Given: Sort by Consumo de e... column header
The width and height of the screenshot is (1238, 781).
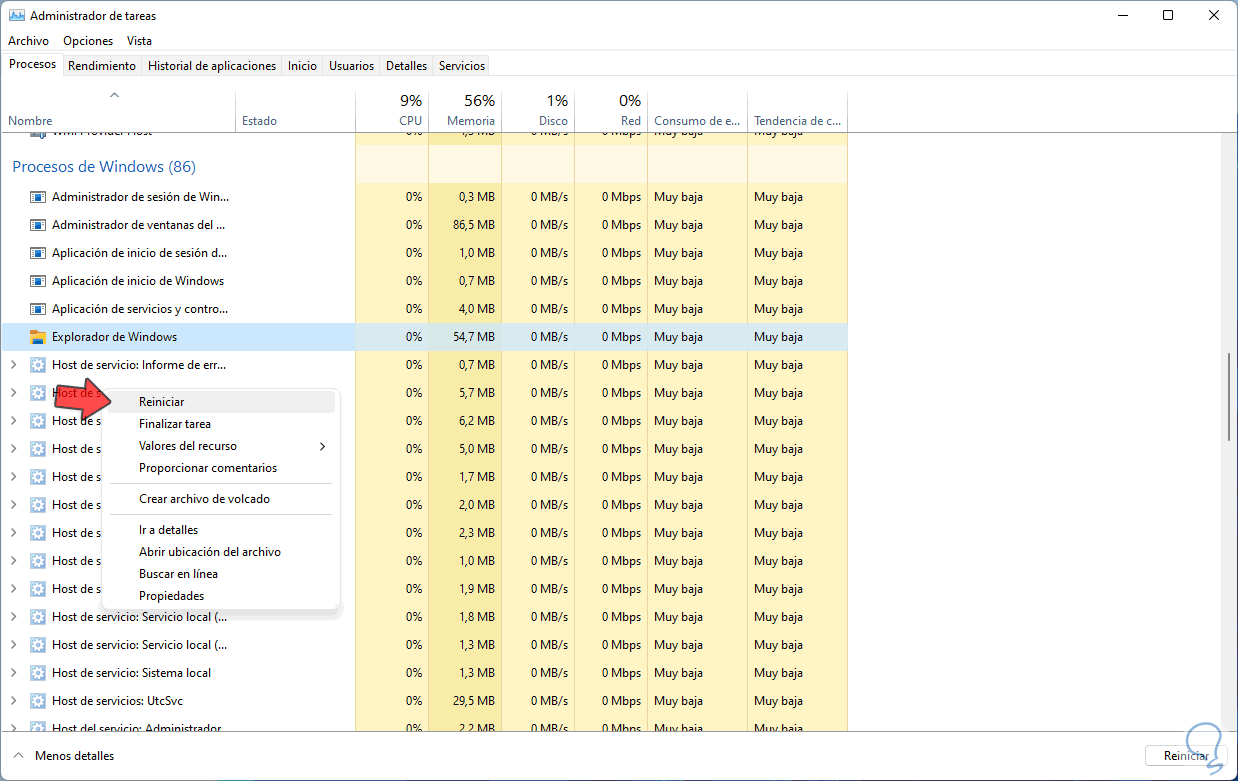Looking at the screenshot, I should tap(698, 111).
